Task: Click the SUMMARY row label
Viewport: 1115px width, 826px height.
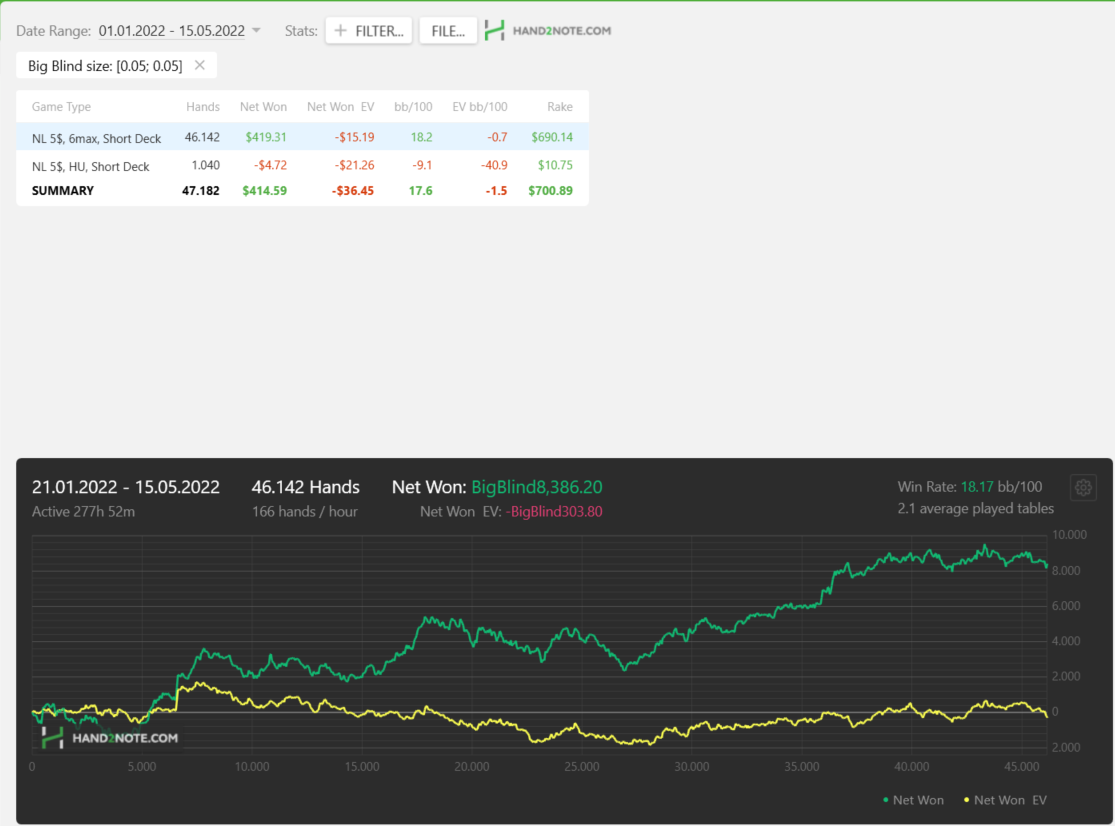Action: tap(63, 191)
